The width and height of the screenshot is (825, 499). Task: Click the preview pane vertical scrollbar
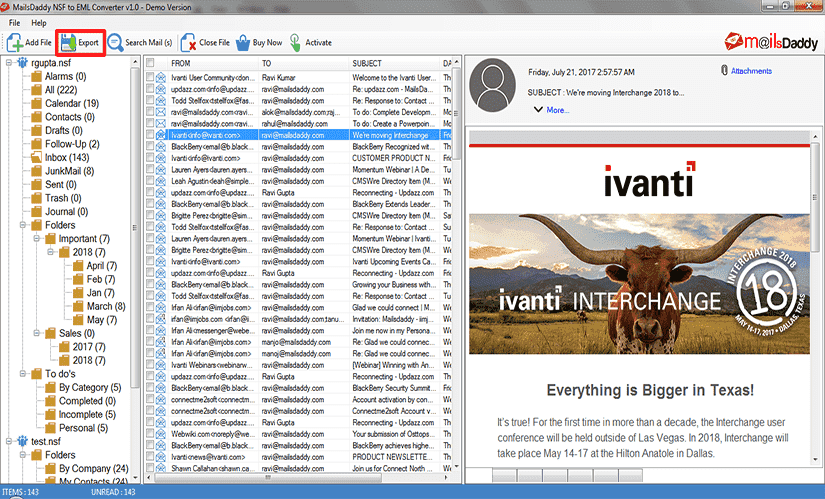click(x=816, y=197)
